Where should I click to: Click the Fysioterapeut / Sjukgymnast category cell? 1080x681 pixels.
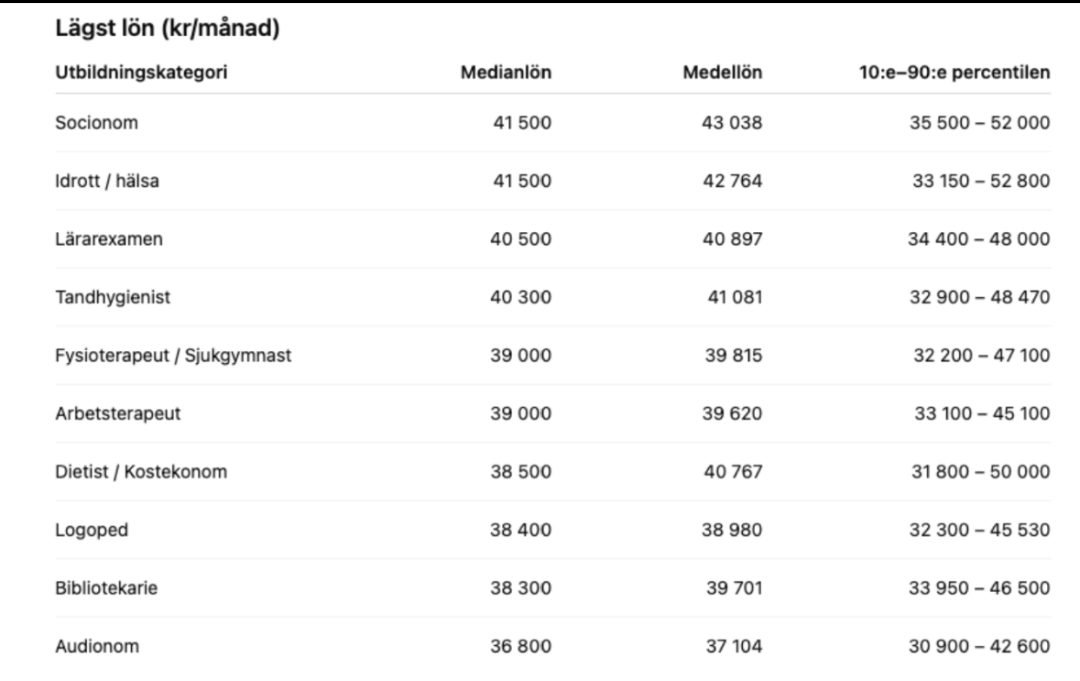173,355
